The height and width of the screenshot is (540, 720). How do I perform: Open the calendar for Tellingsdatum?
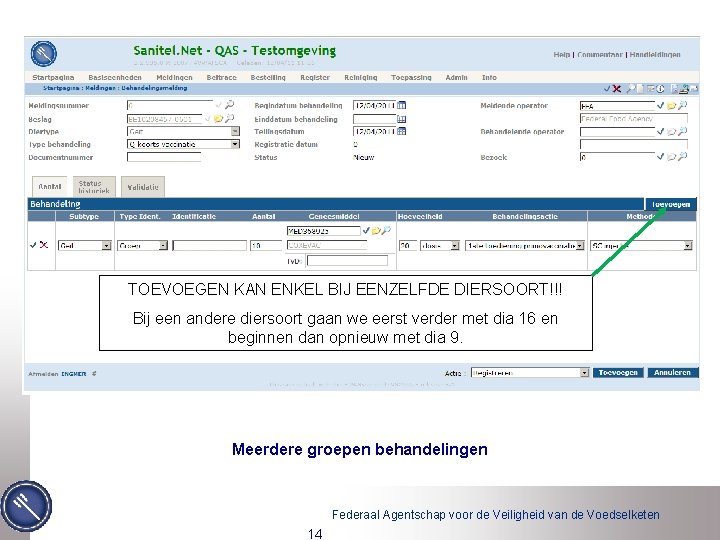401,131
